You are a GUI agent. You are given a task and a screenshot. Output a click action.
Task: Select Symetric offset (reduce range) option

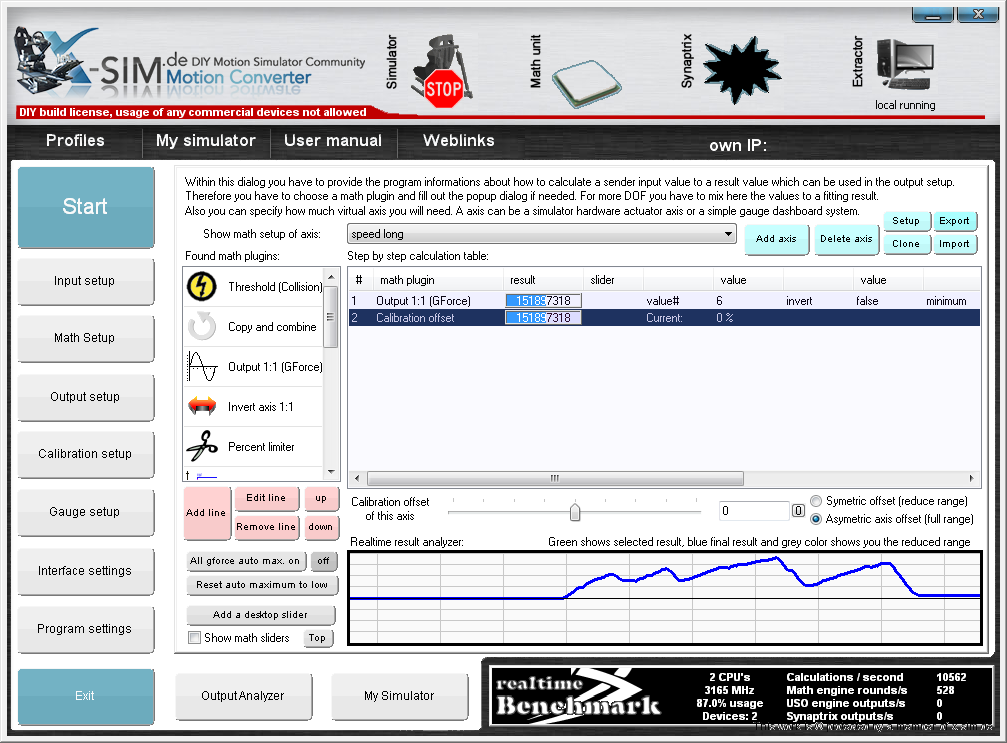coord(816,501)
